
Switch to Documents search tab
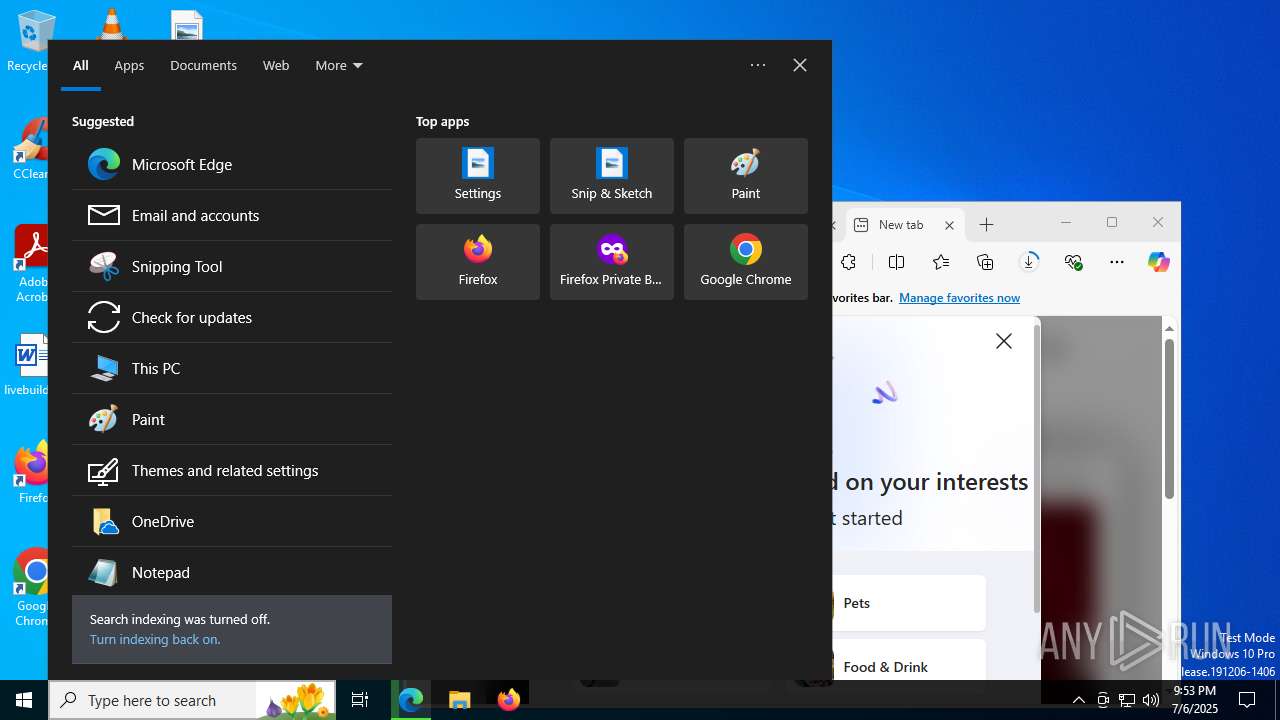coord(203,65)
